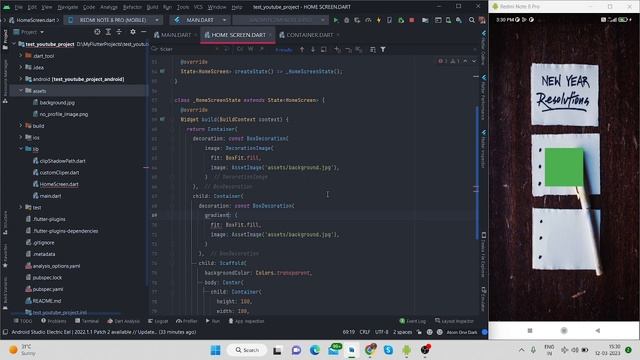Open Search Everywhere magnifier icon
Viewport: 640px width, 360px height.
(x=472, y=20)
